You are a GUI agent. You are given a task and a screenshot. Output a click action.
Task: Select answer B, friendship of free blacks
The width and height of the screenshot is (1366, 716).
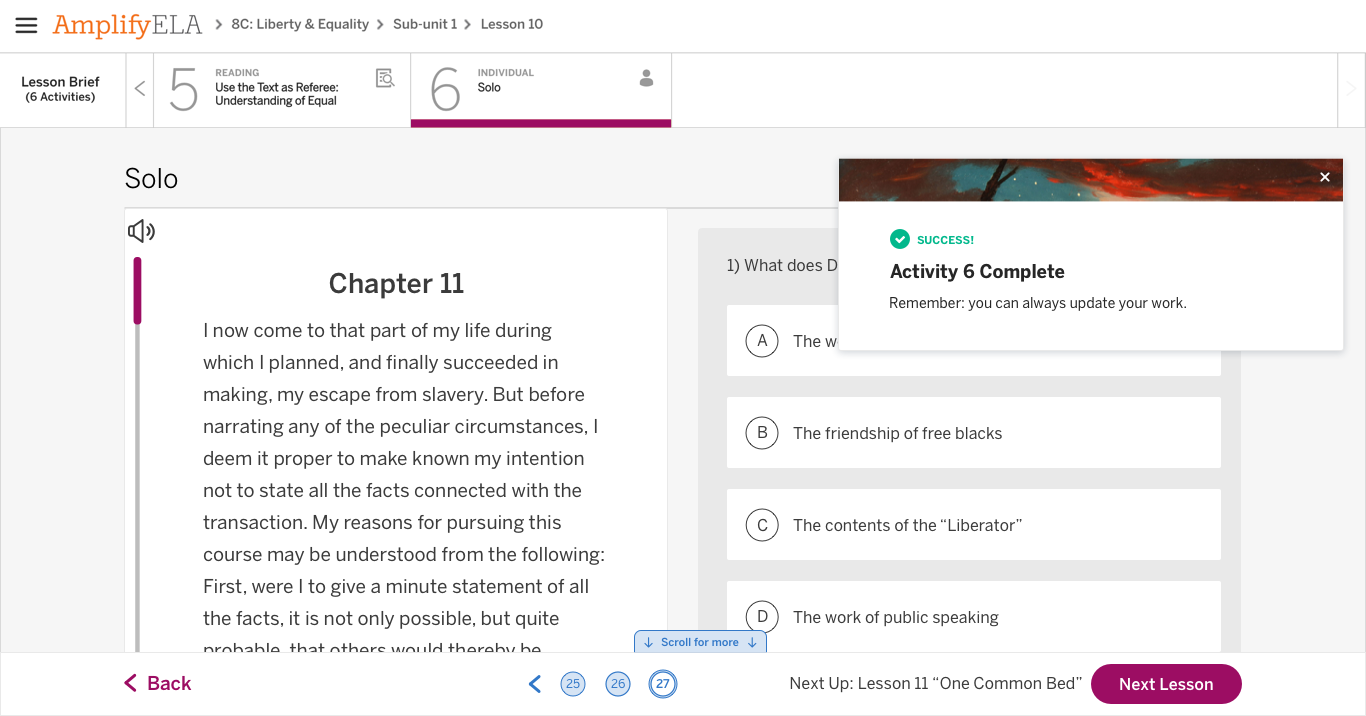[x=974, y=433]
